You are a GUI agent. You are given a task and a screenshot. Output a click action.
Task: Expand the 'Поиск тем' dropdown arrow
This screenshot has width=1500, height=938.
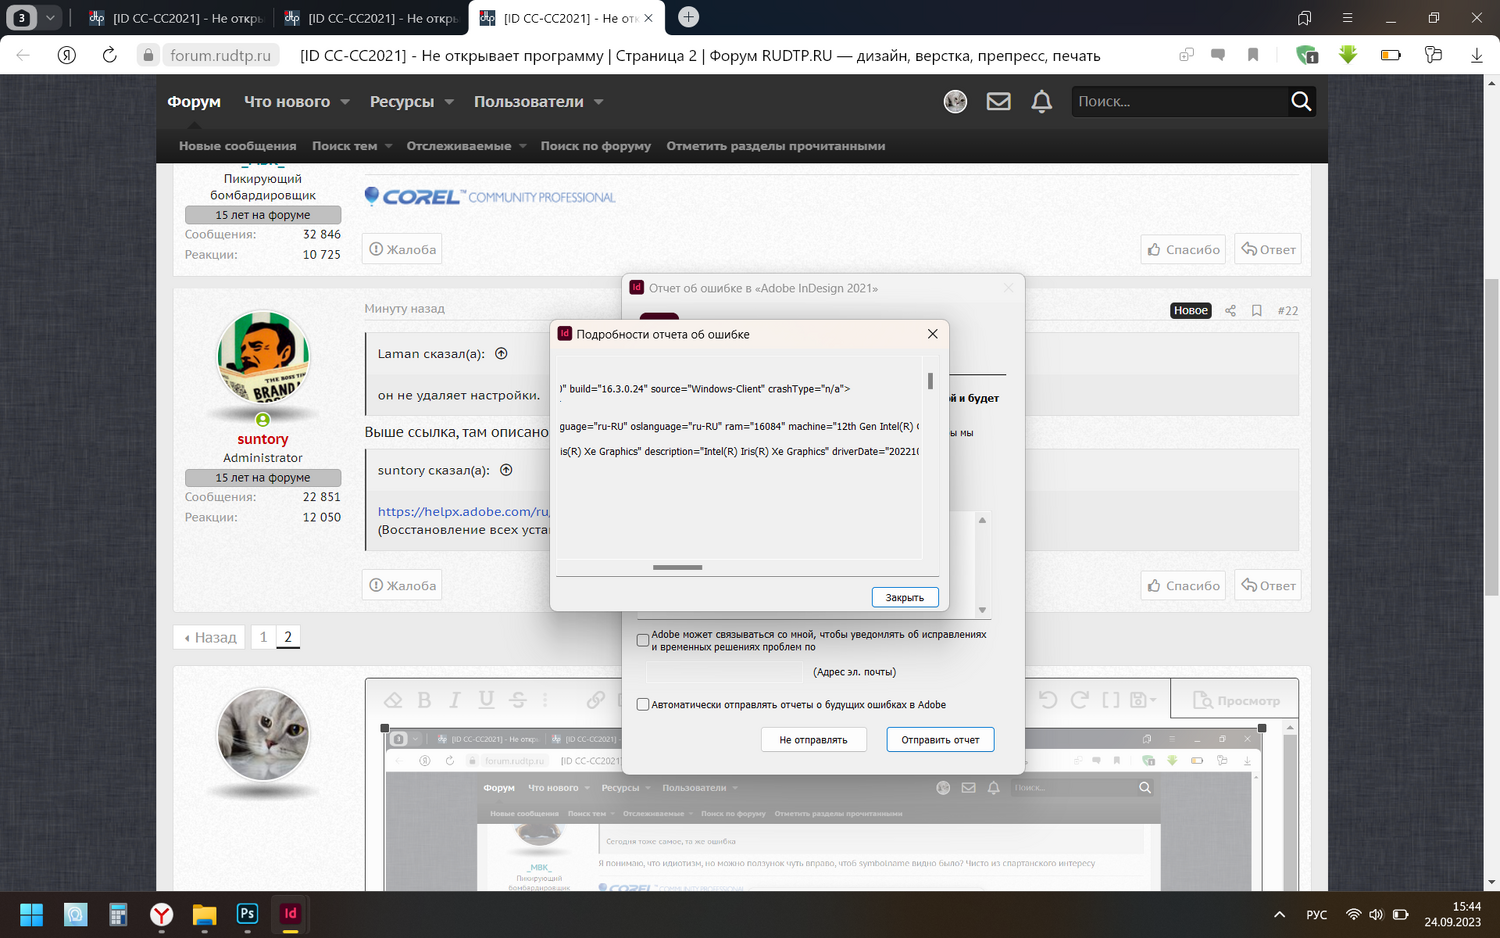click(388, 146)
